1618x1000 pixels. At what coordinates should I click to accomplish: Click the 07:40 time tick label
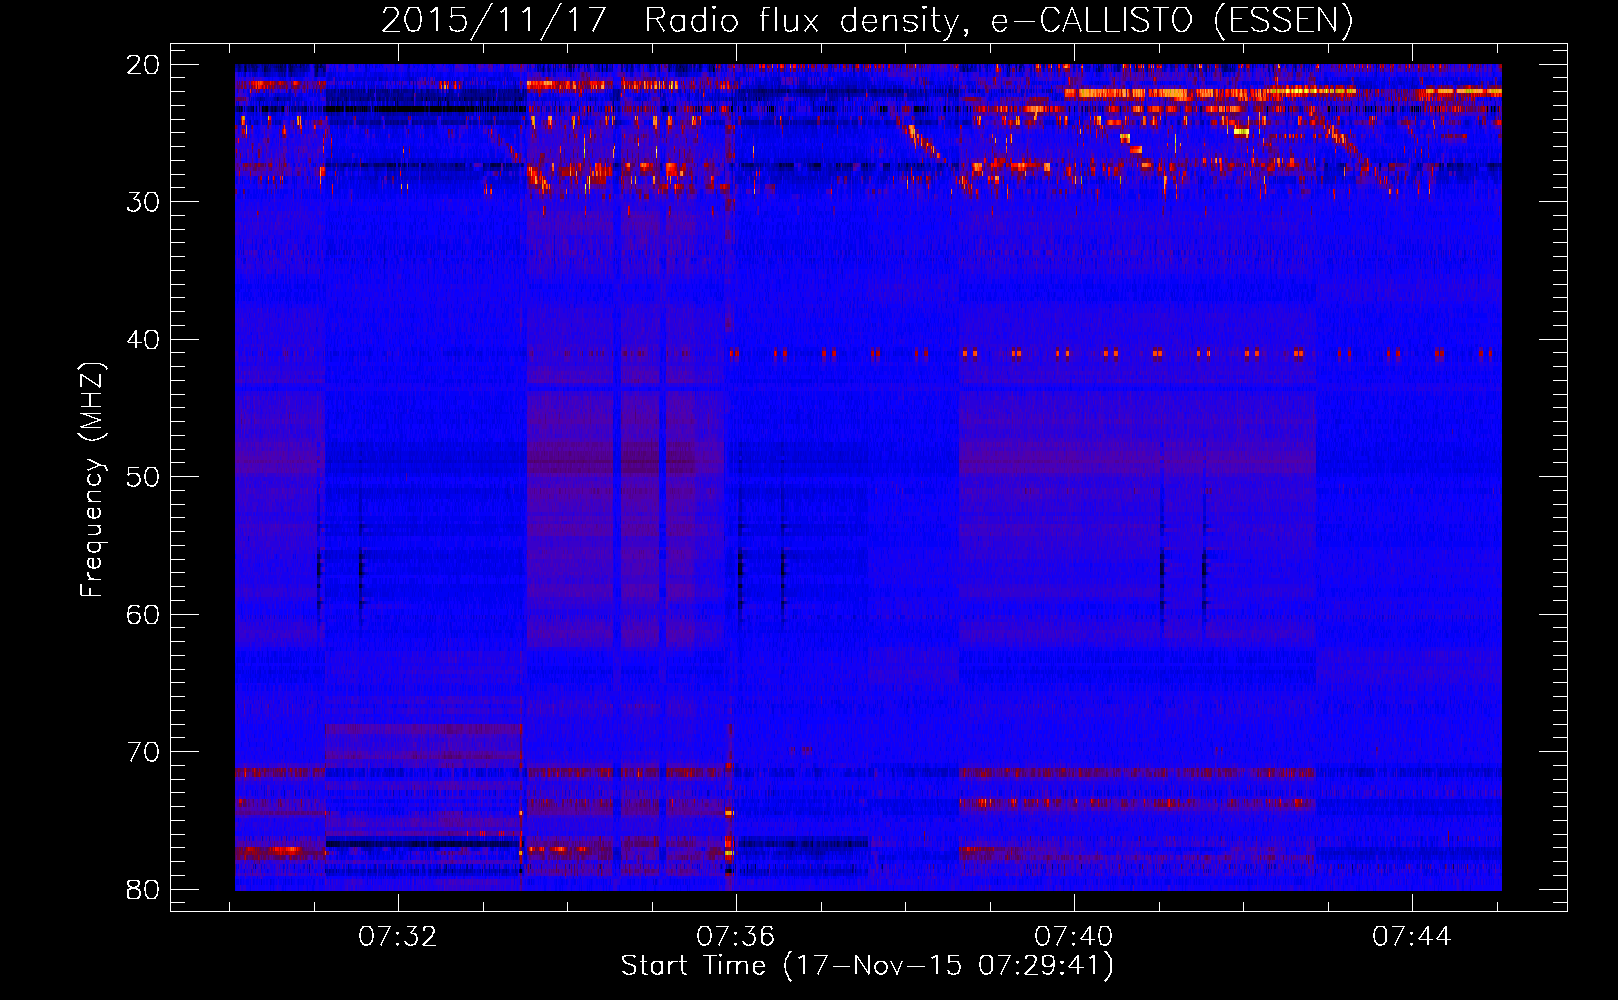(x=1074, y=937)
